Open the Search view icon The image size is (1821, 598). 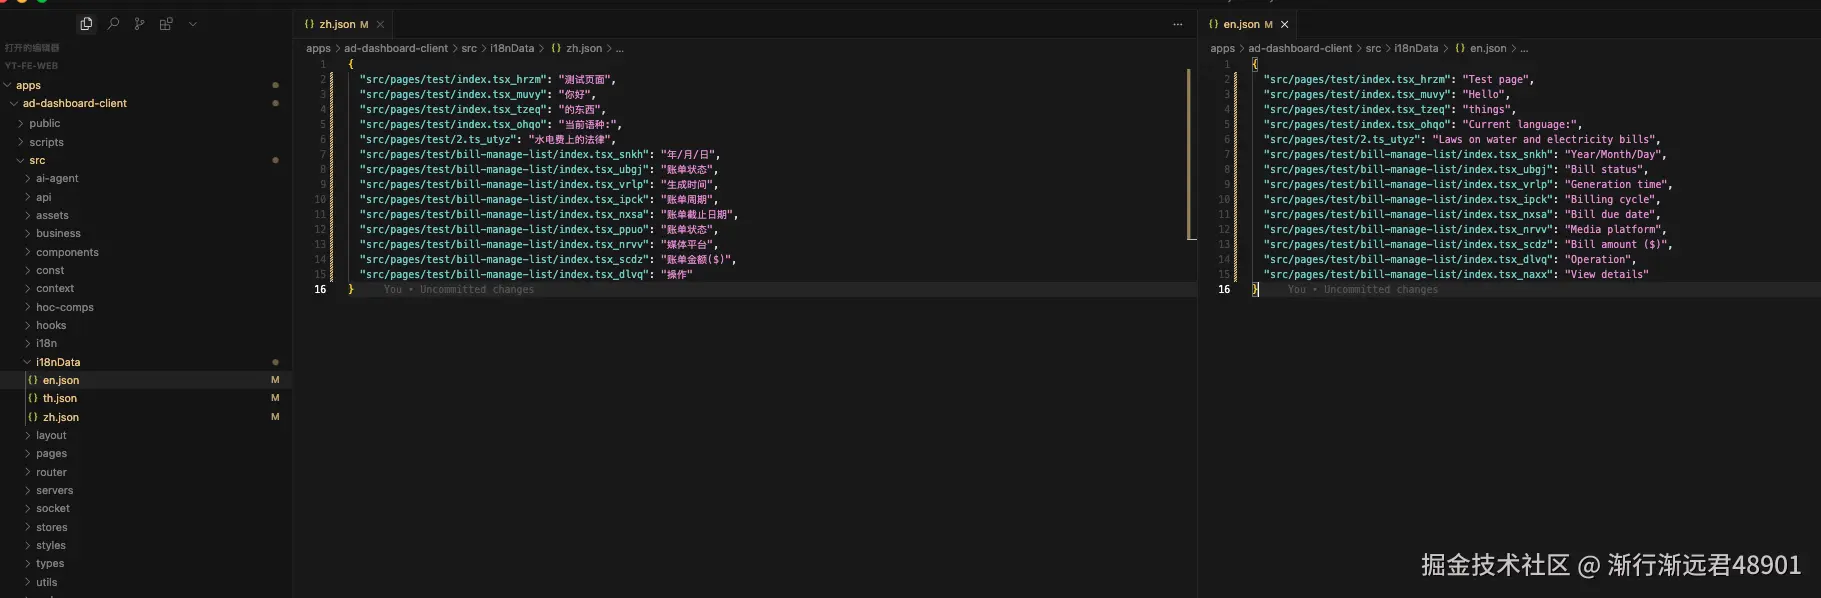[x=113, y=24]
